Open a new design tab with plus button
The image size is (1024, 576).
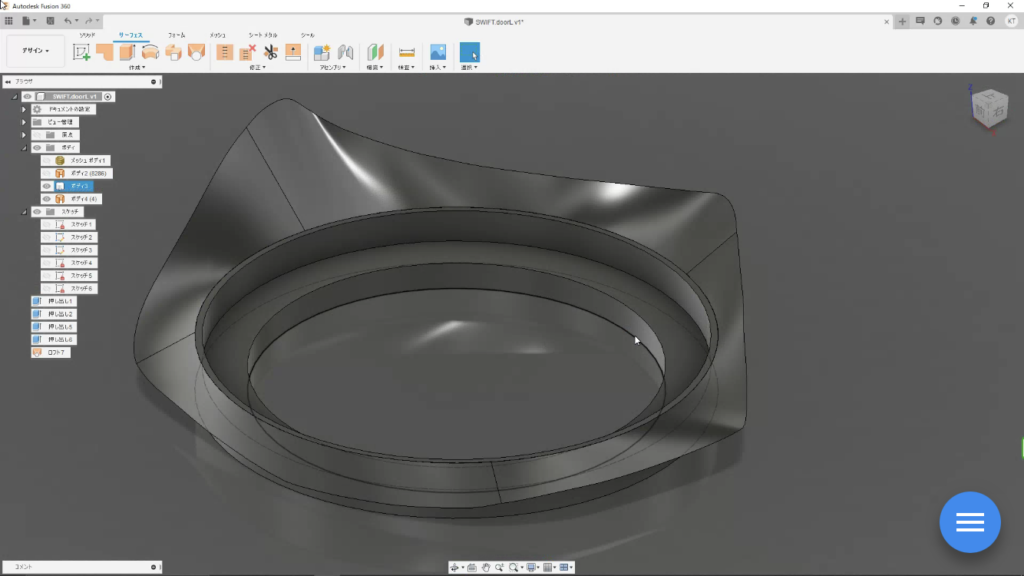[903, 22]
